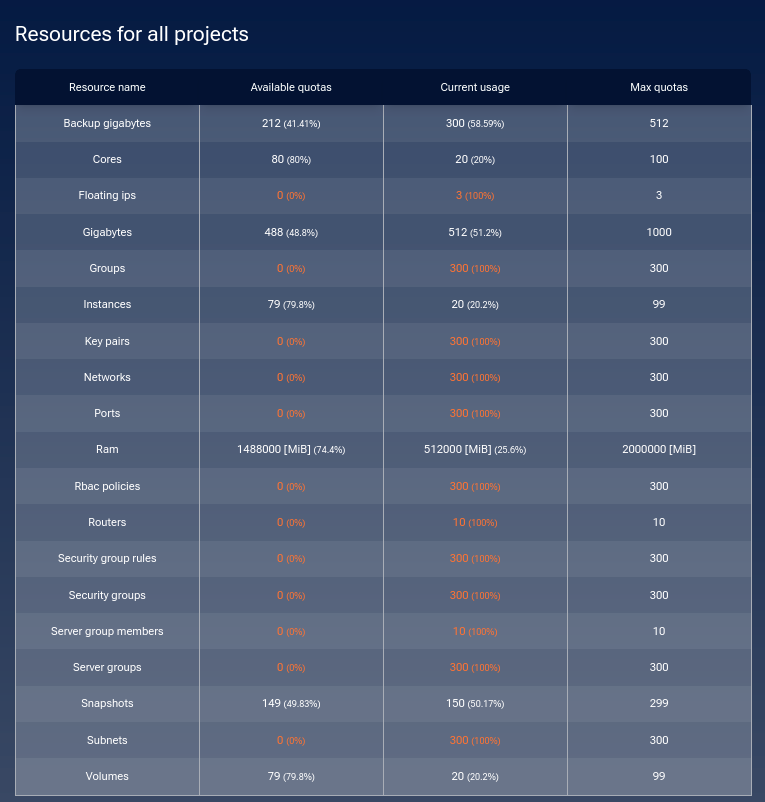Select the Backup gigabytes row name
The width and height of the screenshot is (765, 802).
point(107,123)
